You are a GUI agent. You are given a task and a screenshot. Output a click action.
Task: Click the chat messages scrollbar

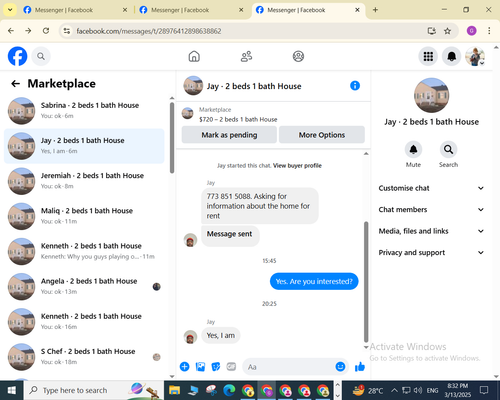coord(366,282)
